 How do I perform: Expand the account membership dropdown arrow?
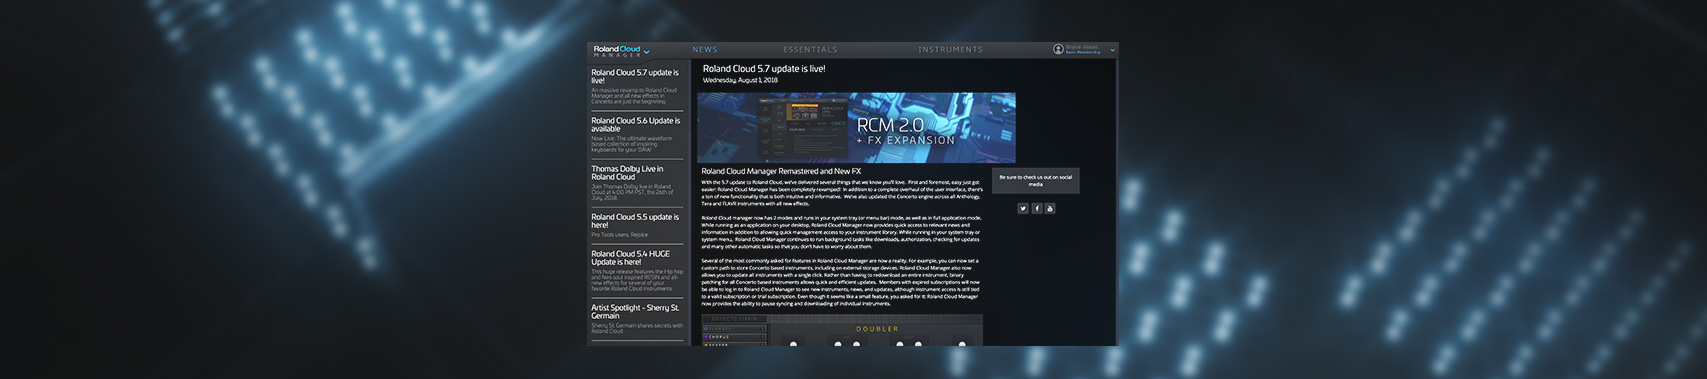1112,49
